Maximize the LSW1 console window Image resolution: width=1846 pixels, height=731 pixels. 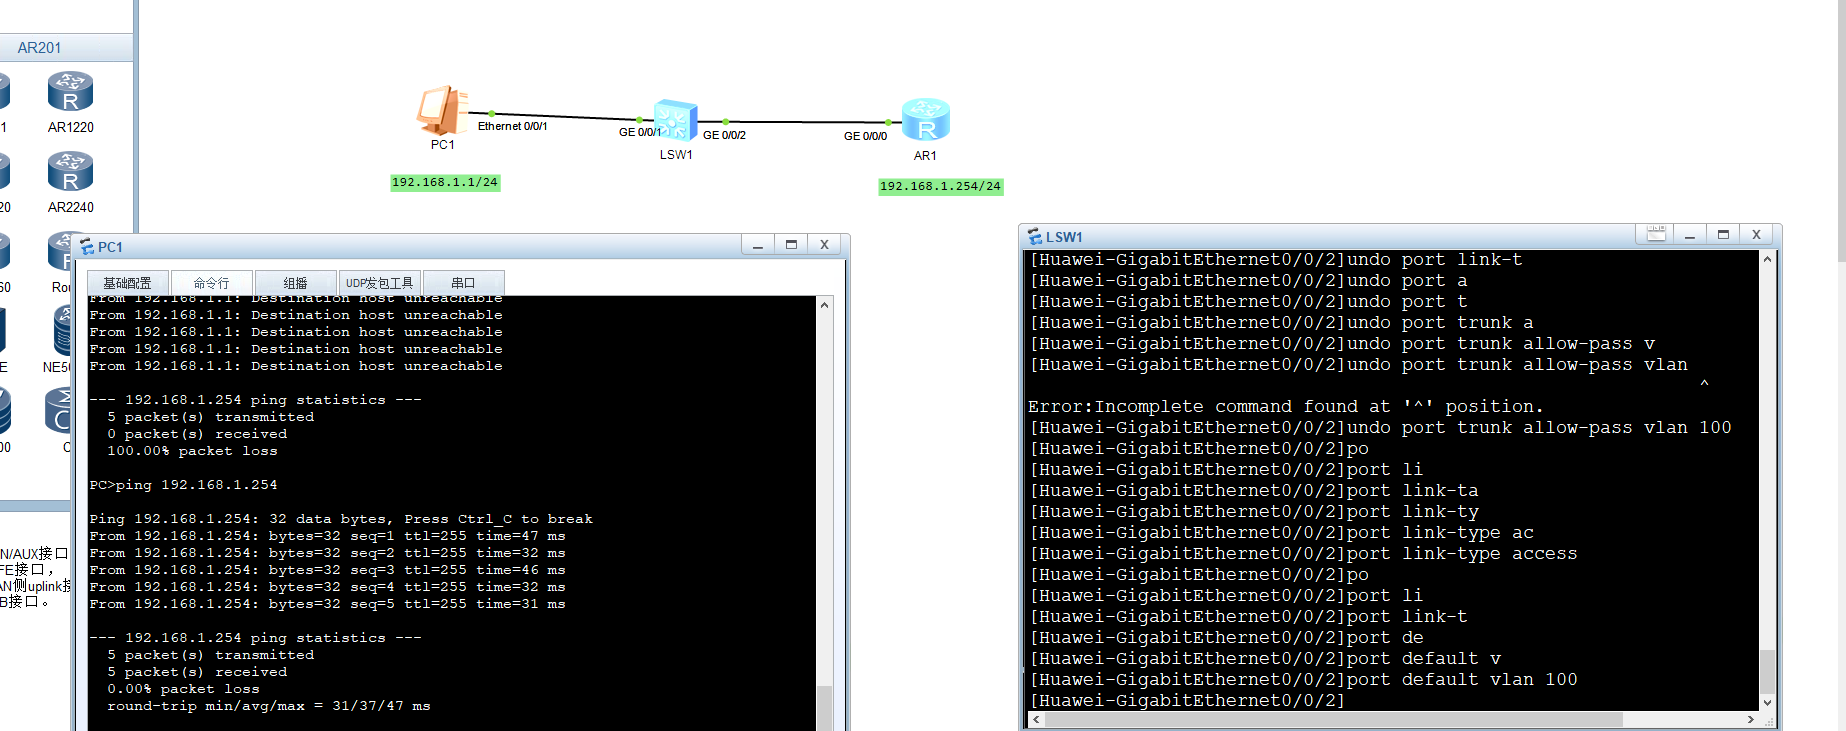1723,235
